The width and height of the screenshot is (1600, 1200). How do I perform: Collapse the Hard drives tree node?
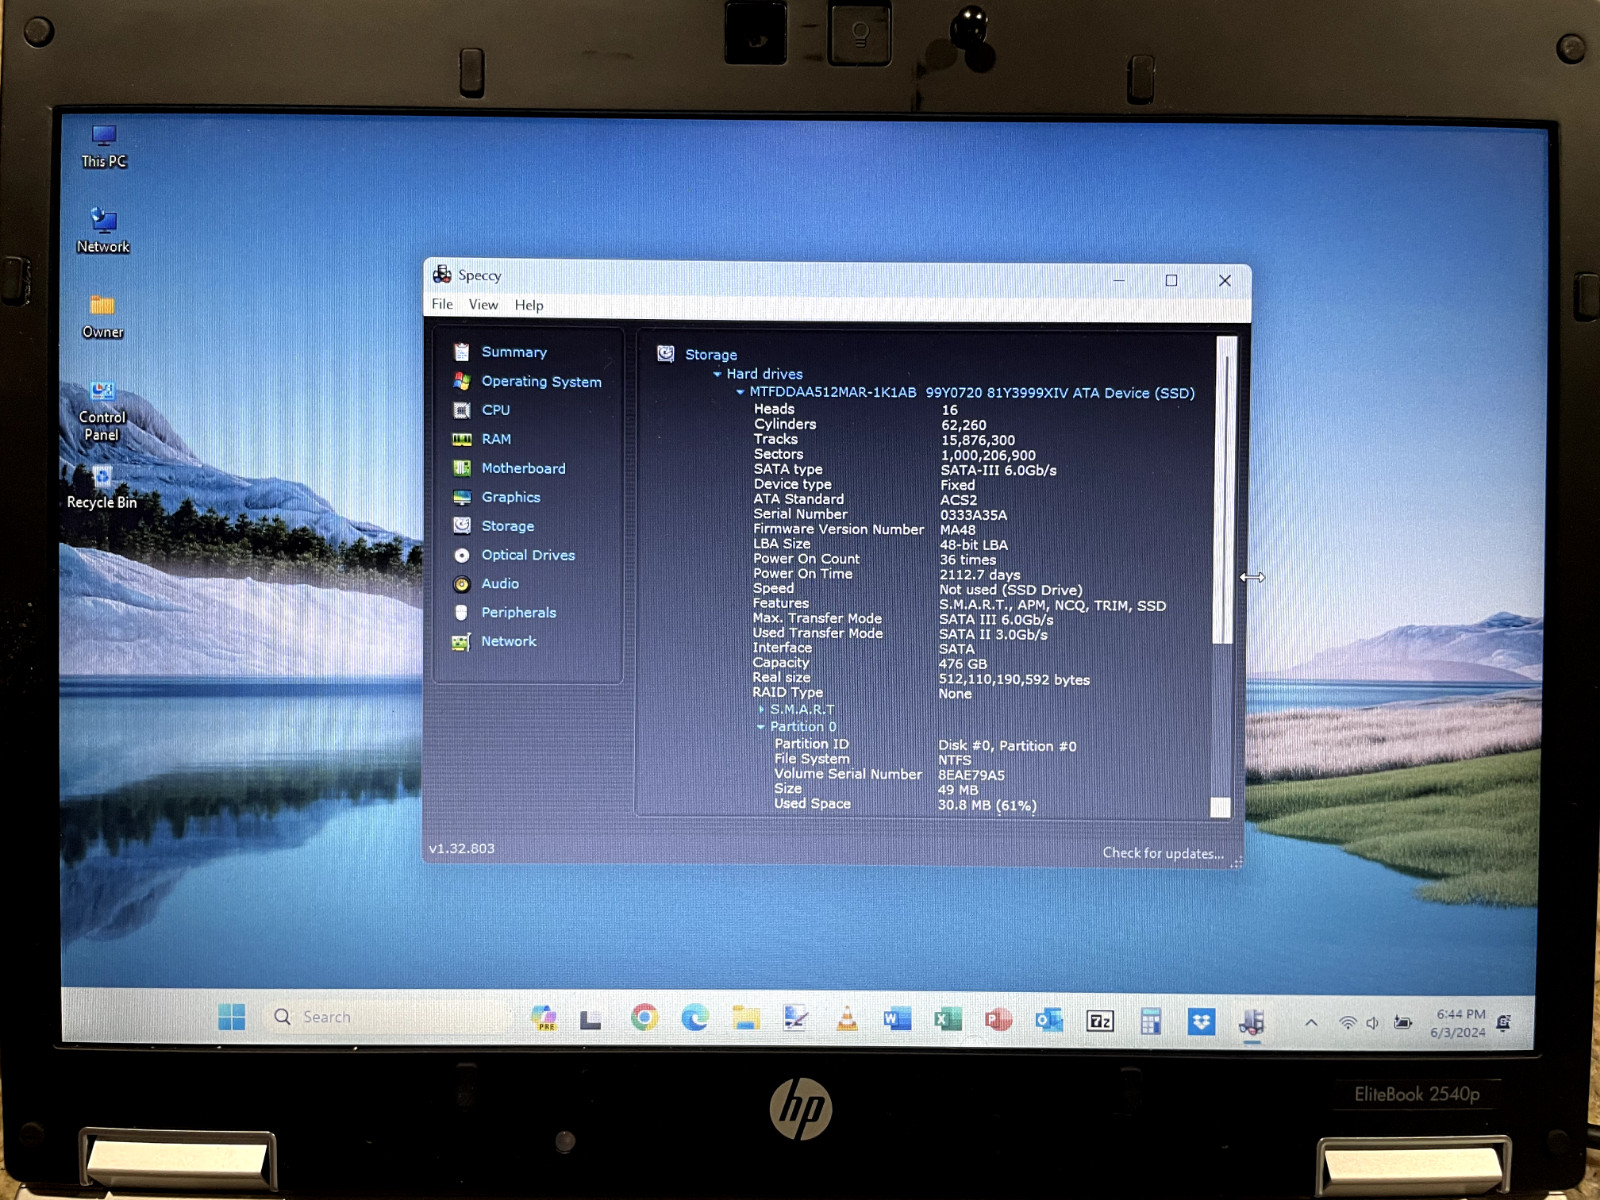pos(717,374)
